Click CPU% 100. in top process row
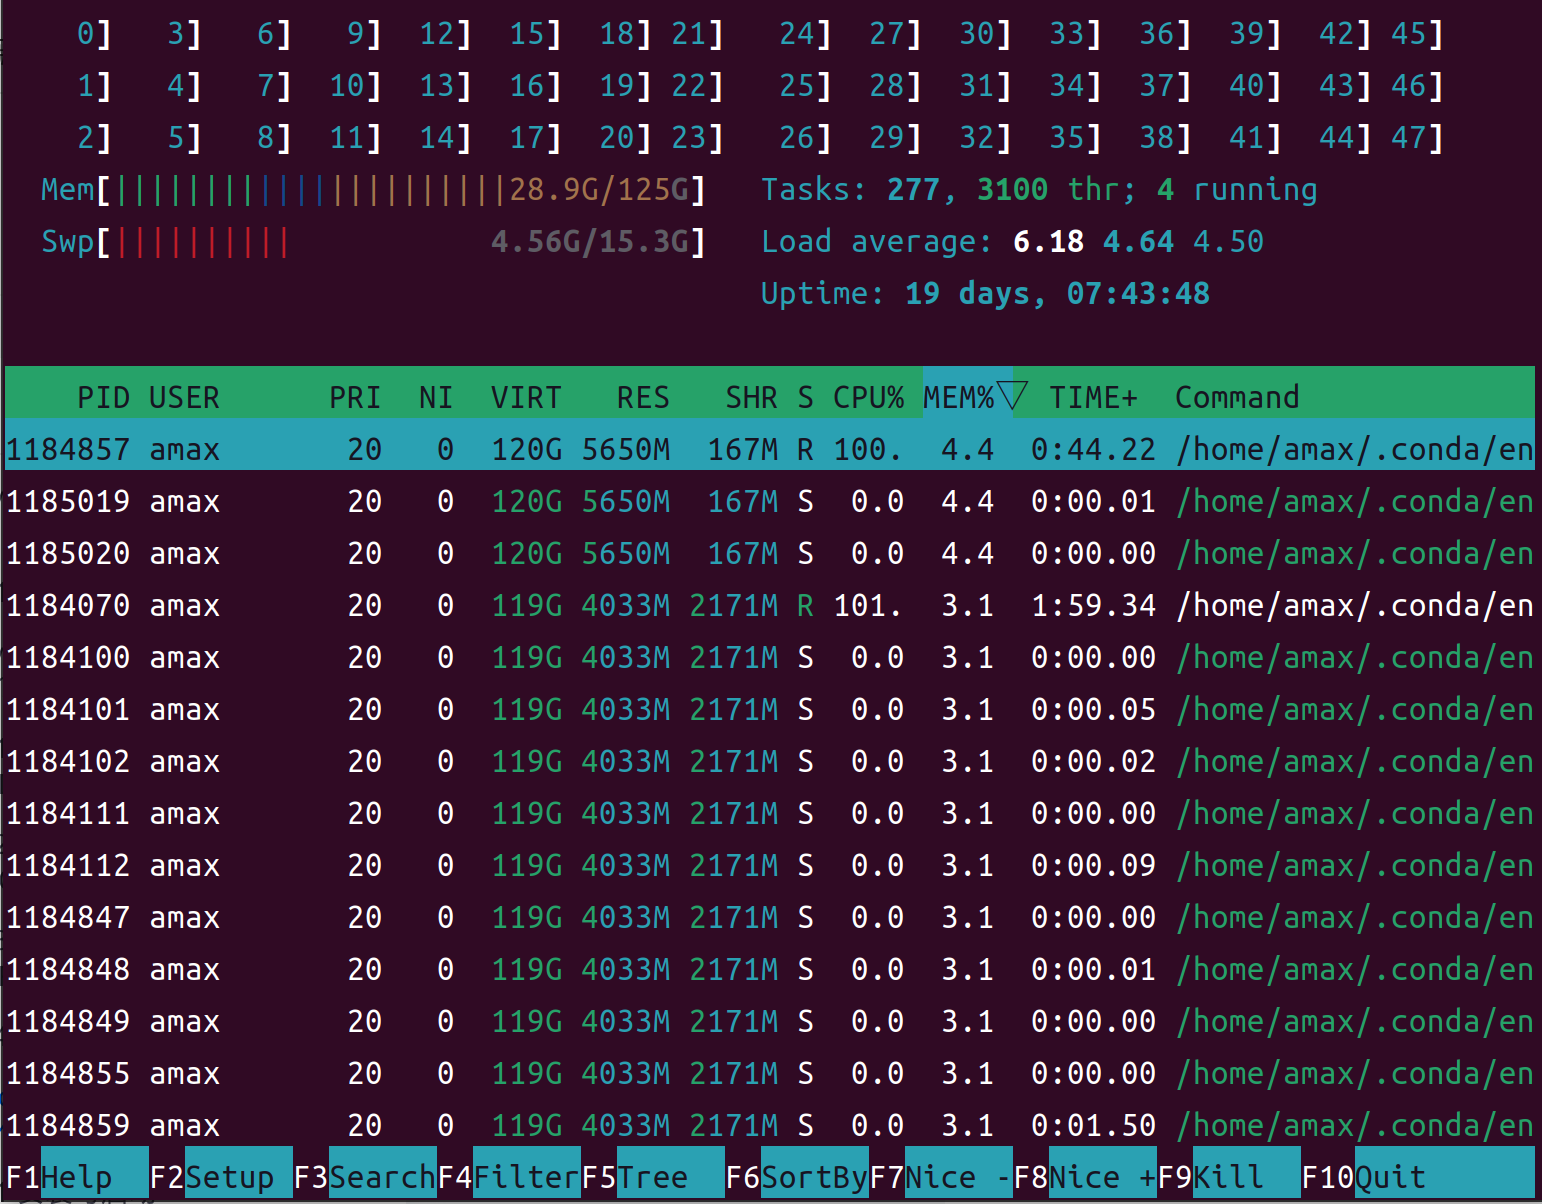This screenshot has width=1542, height=1204. click(x=868, y=449)
